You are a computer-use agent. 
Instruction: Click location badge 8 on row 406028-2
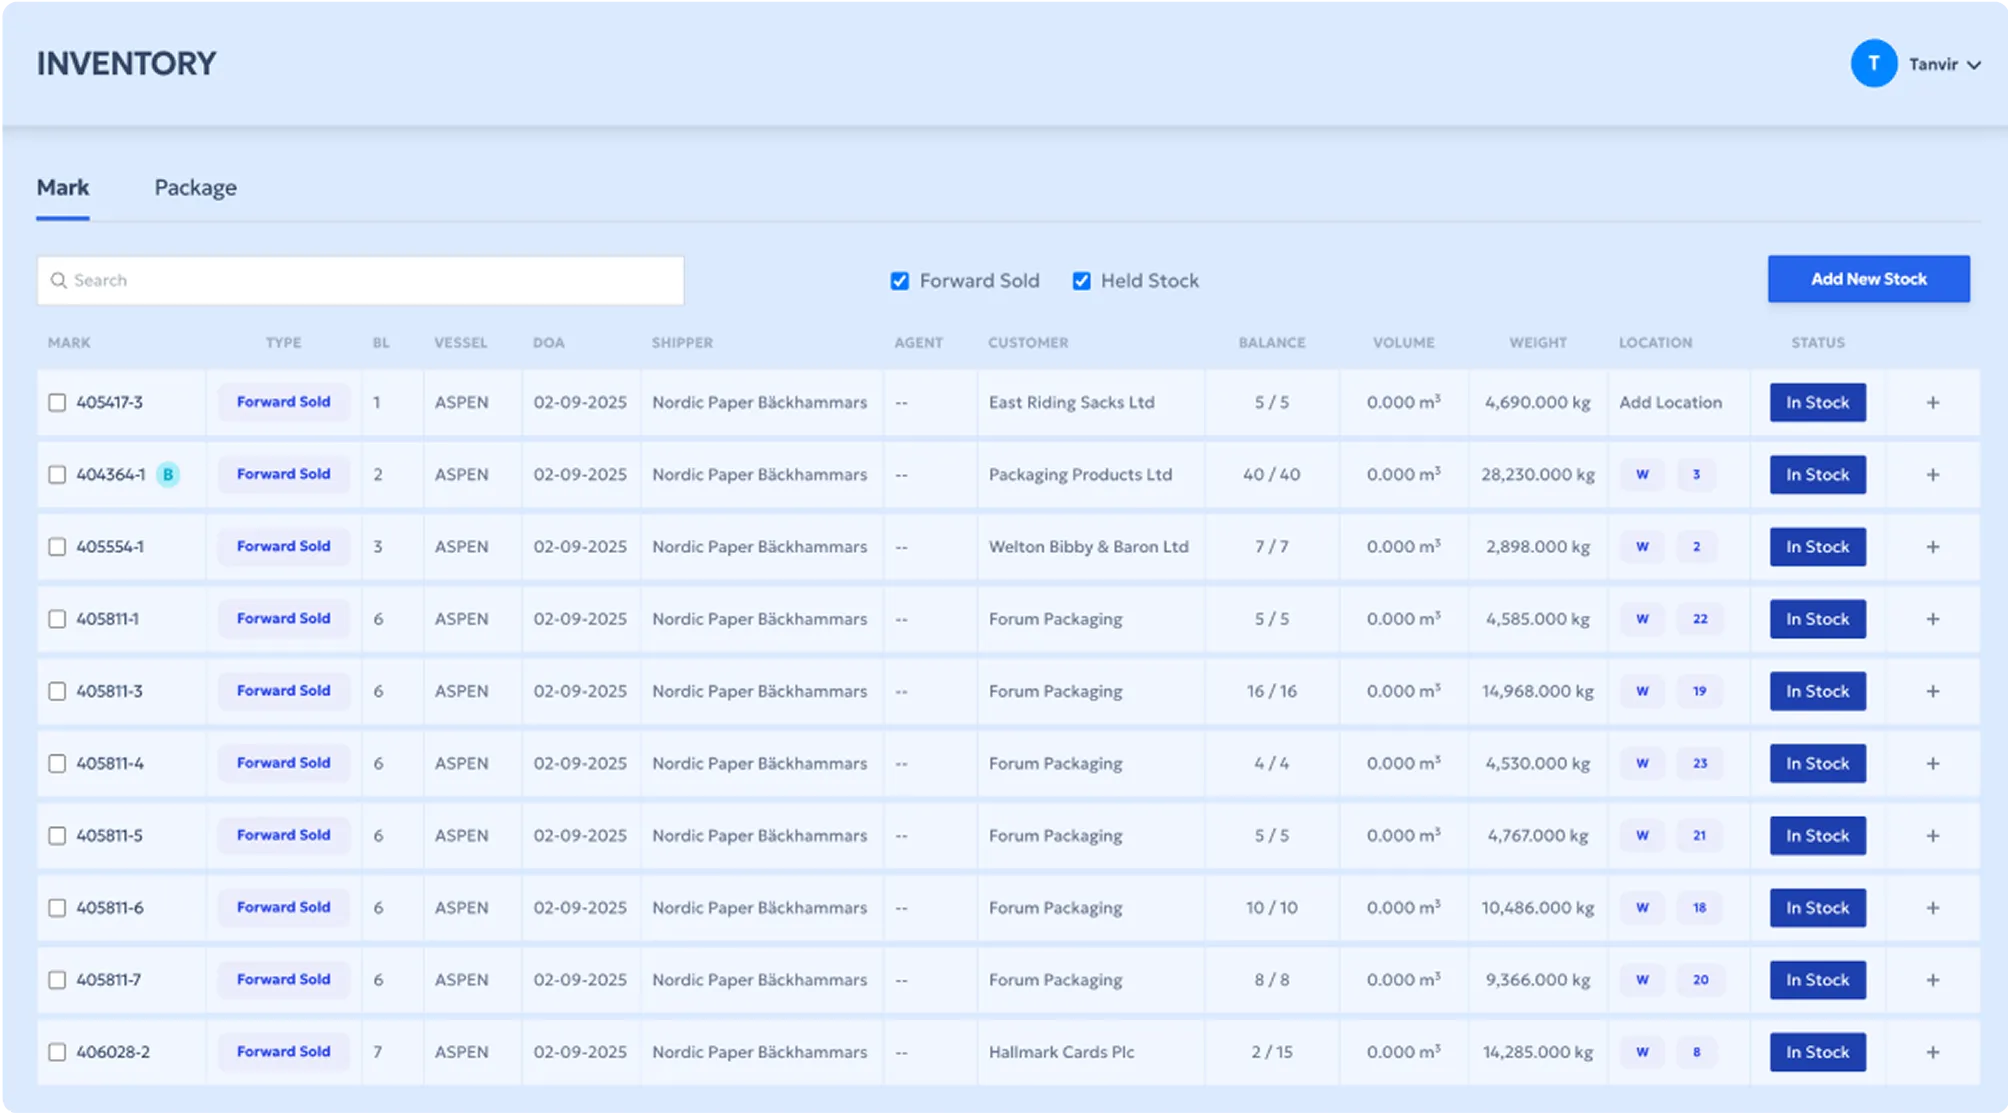pos(1696,1052)
